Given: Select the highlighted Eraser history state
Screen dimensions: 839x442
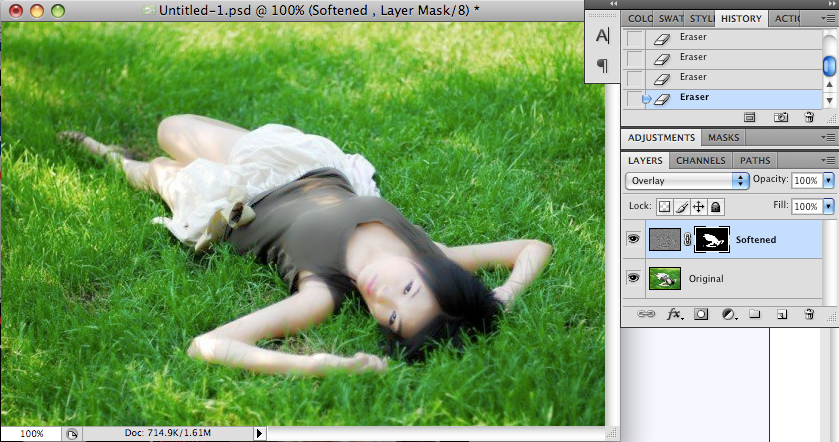Looking at the screenshot, I should coord(722,99).
